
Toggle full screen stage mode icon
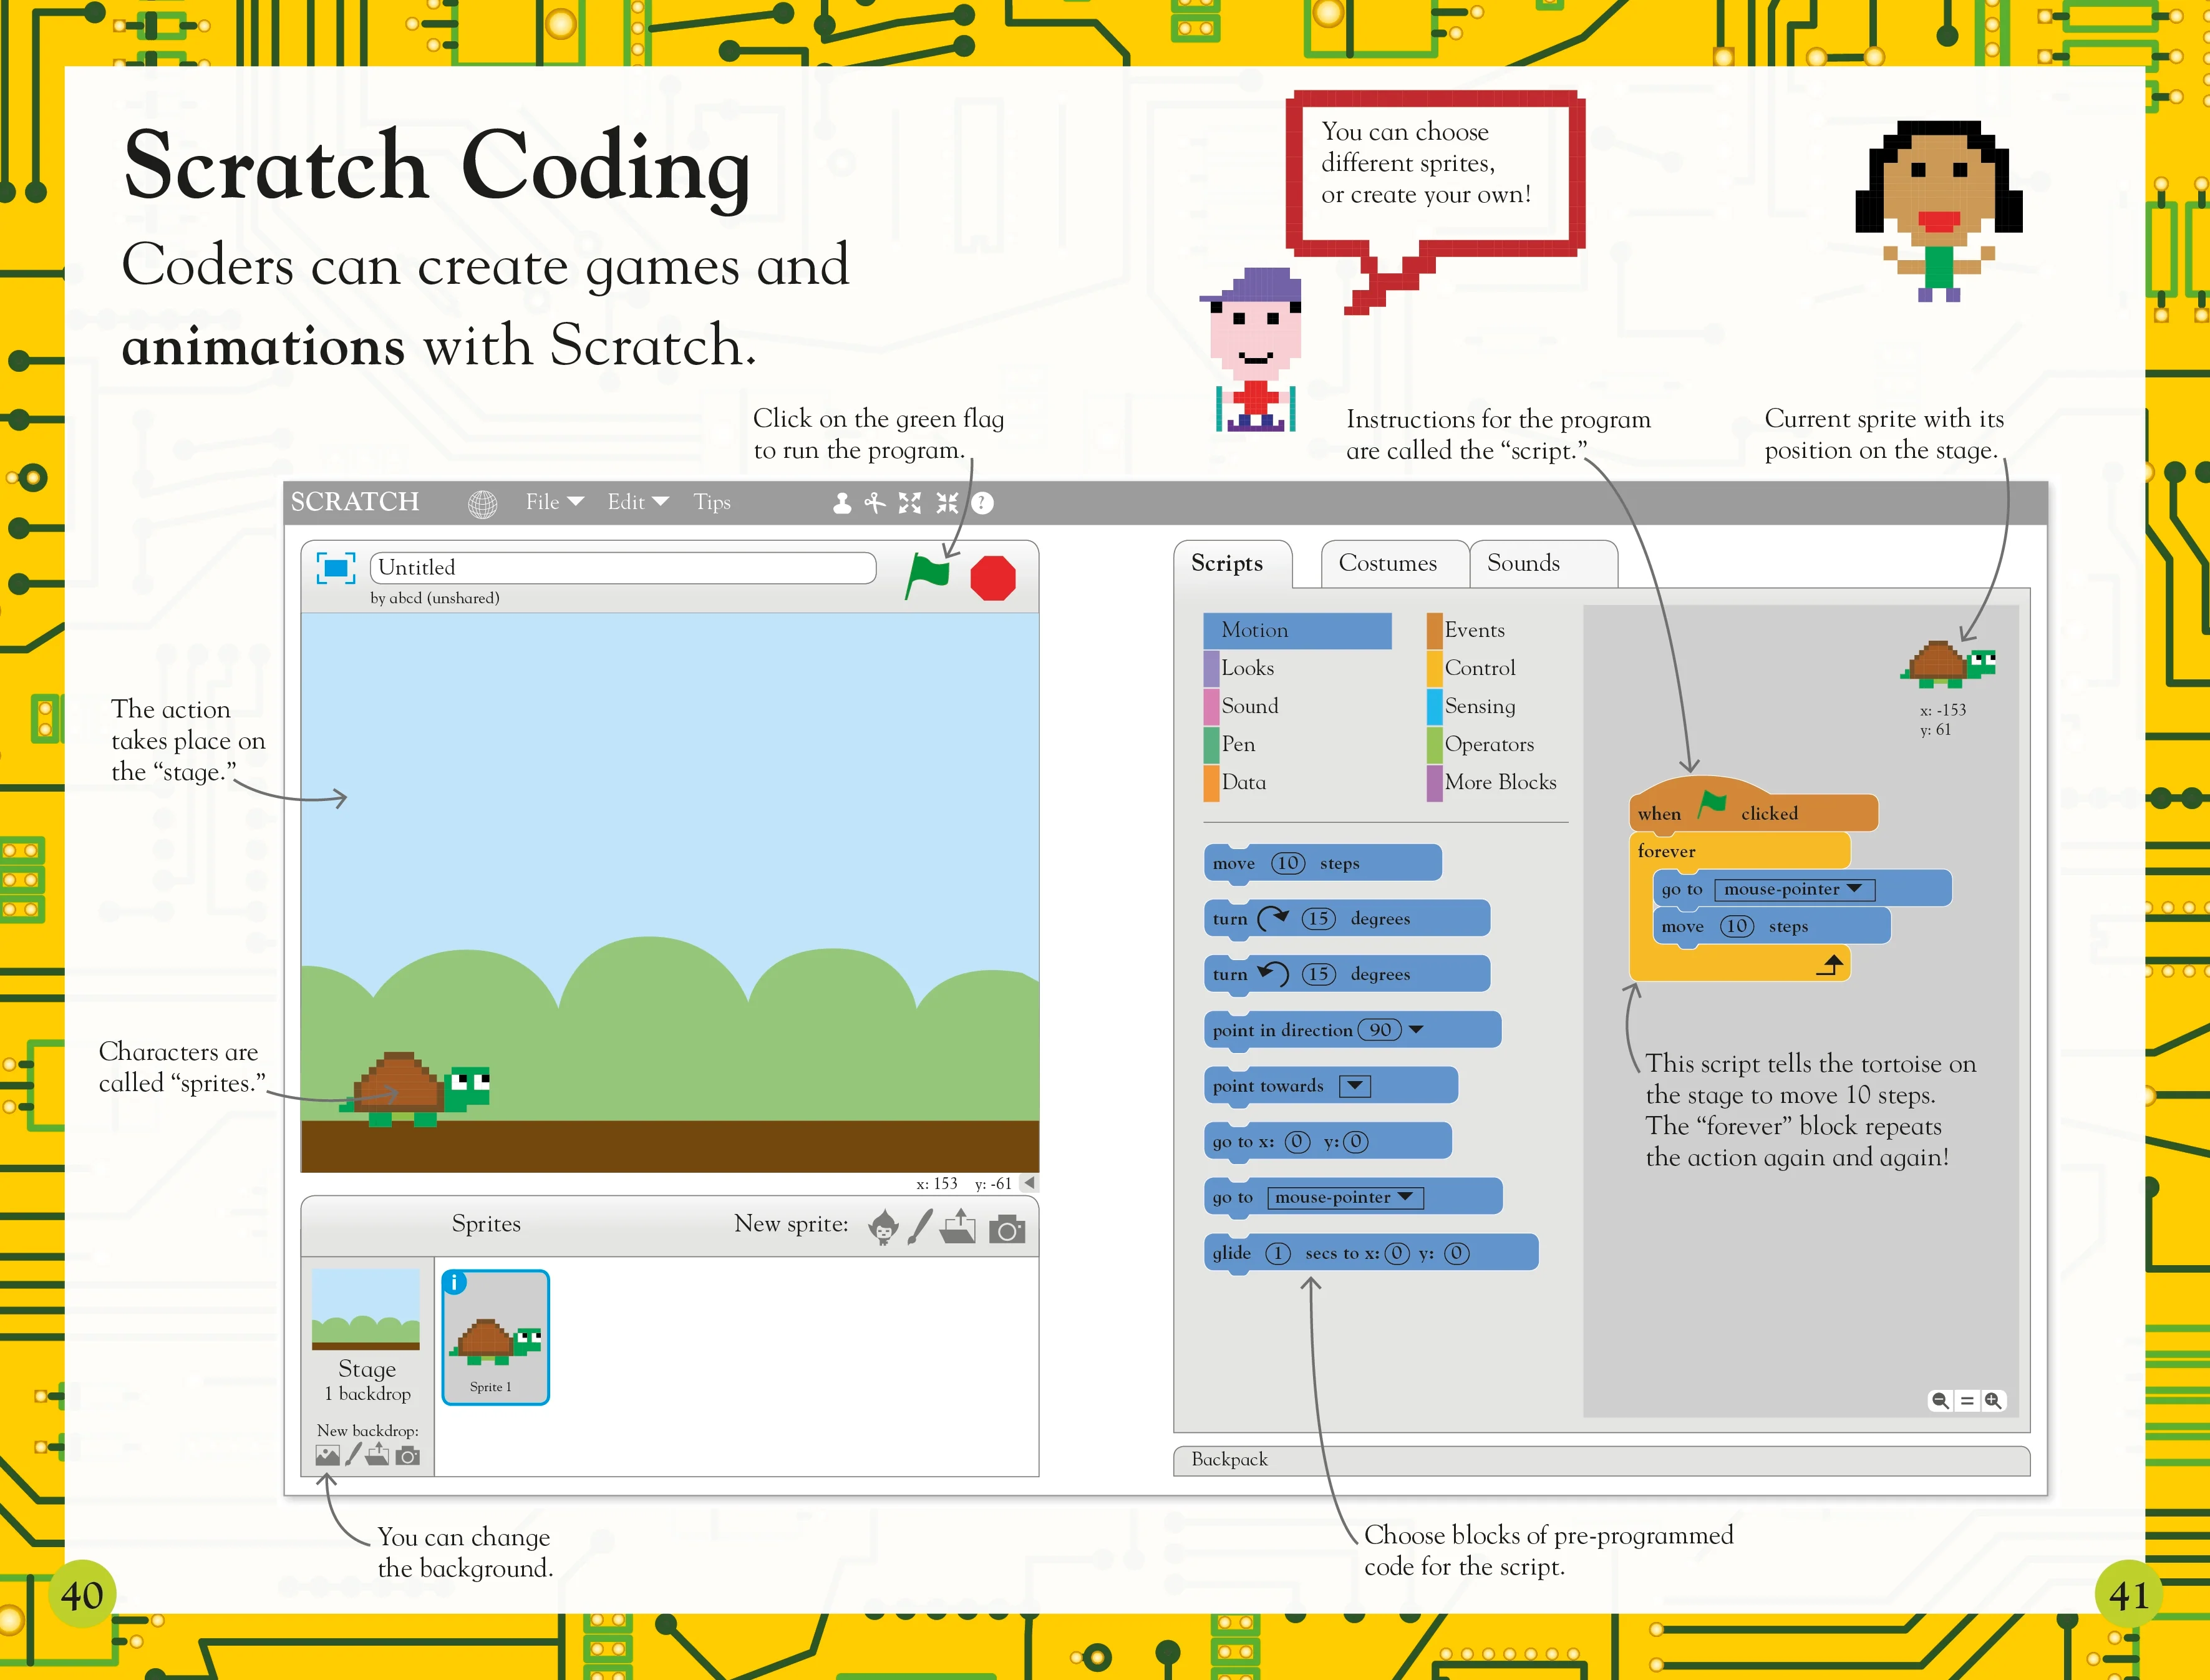336,568
